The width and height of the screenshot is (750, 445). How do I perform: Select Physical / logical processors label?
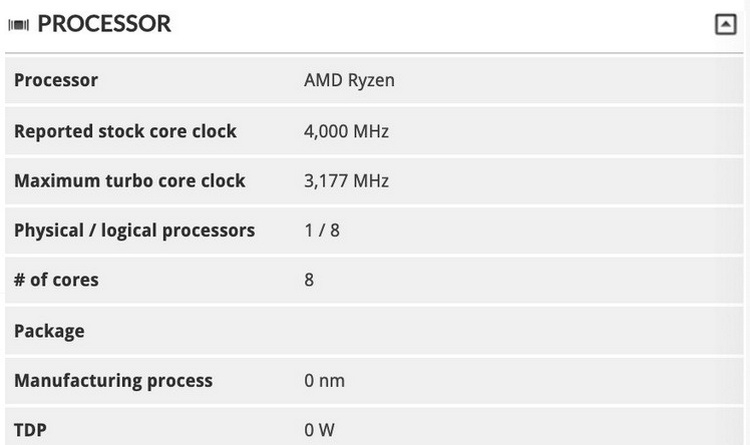(134, 231)
